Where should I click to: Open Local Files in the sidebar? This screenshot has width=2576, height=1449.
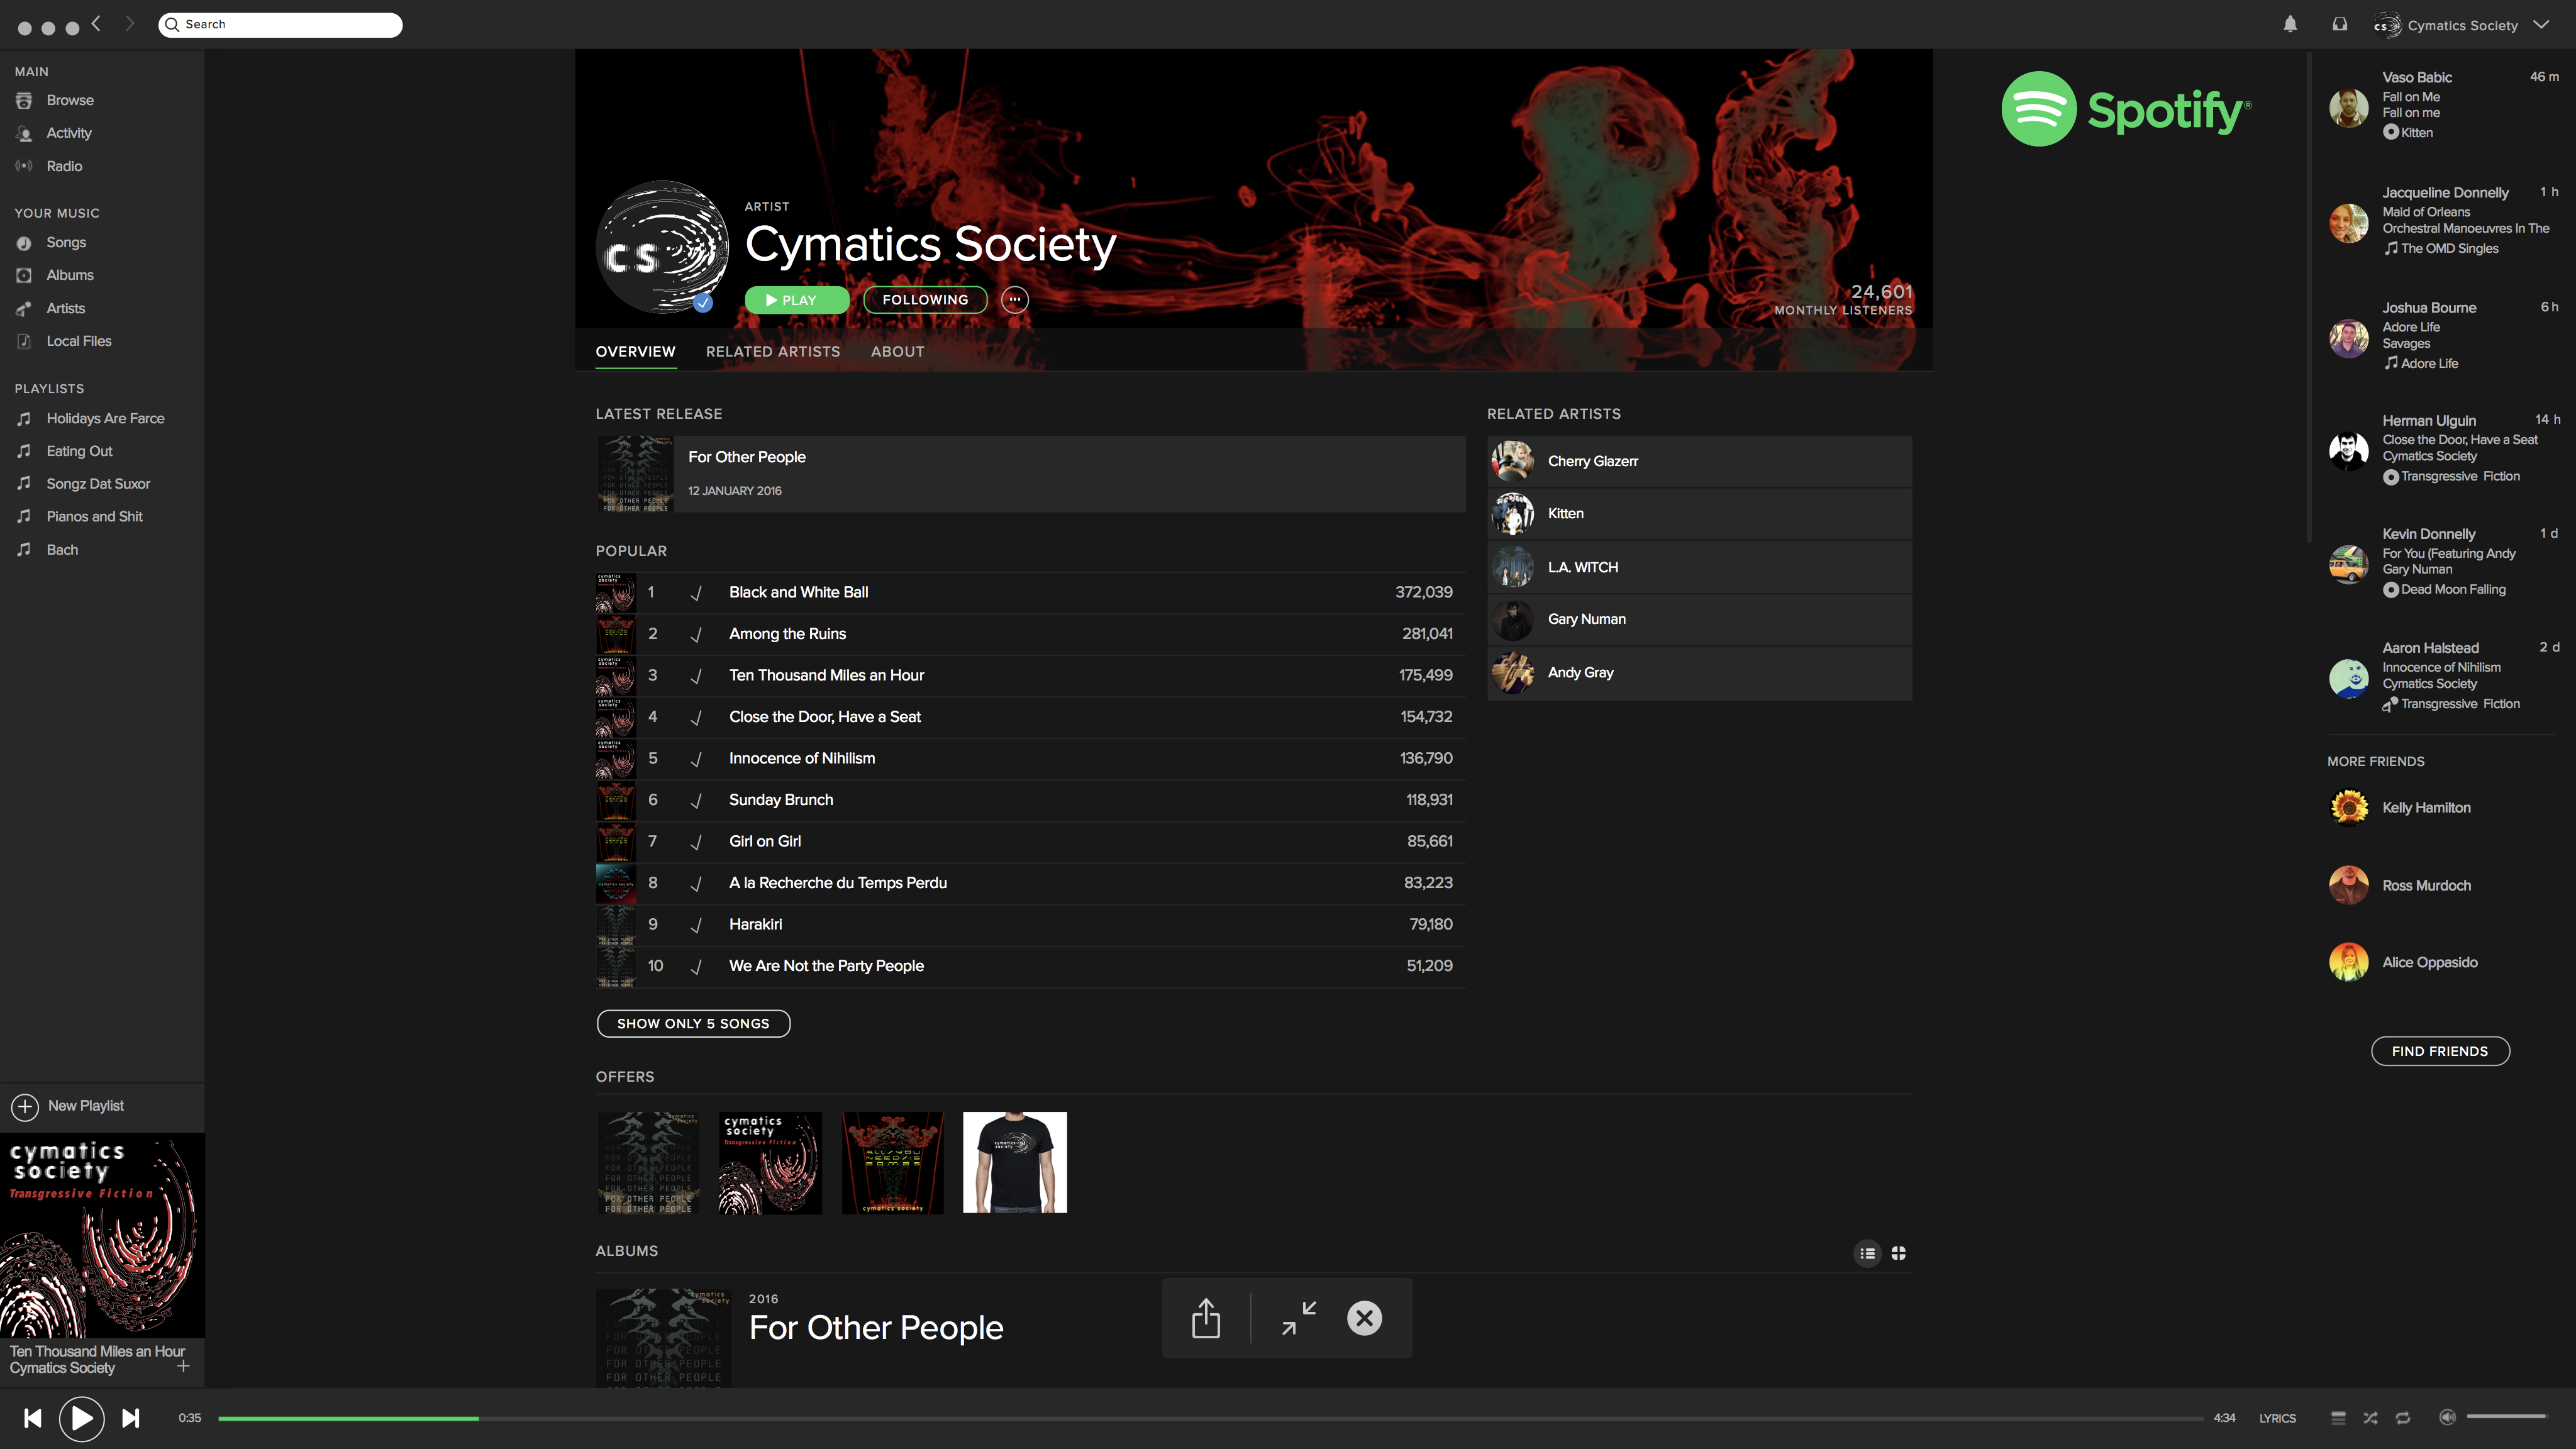79,341
